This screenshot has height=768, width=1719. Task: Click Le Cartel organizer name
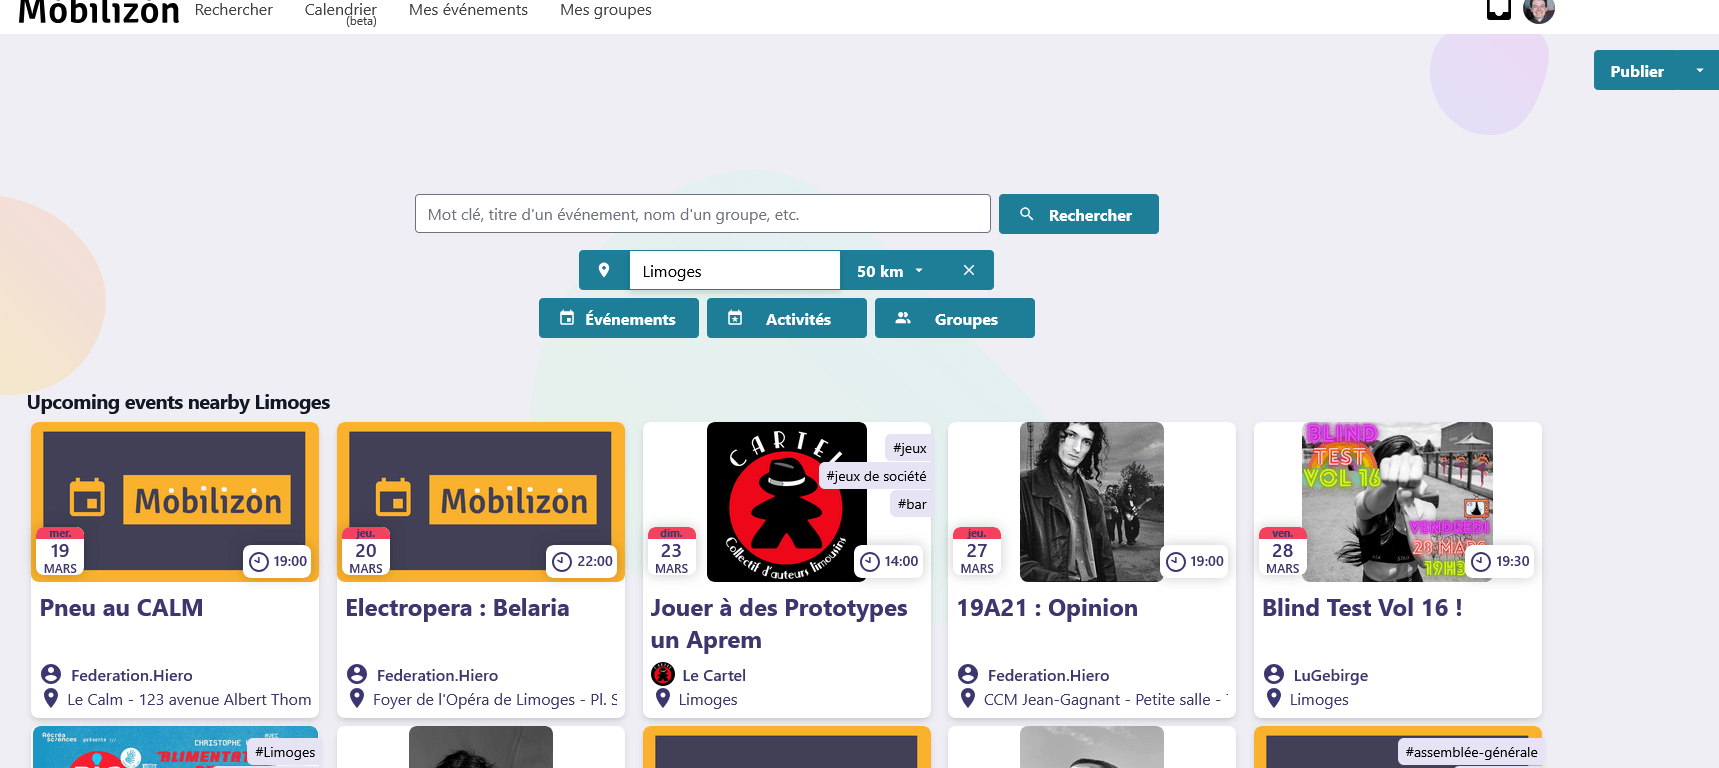pyautogui.click(x=714, y=675)
